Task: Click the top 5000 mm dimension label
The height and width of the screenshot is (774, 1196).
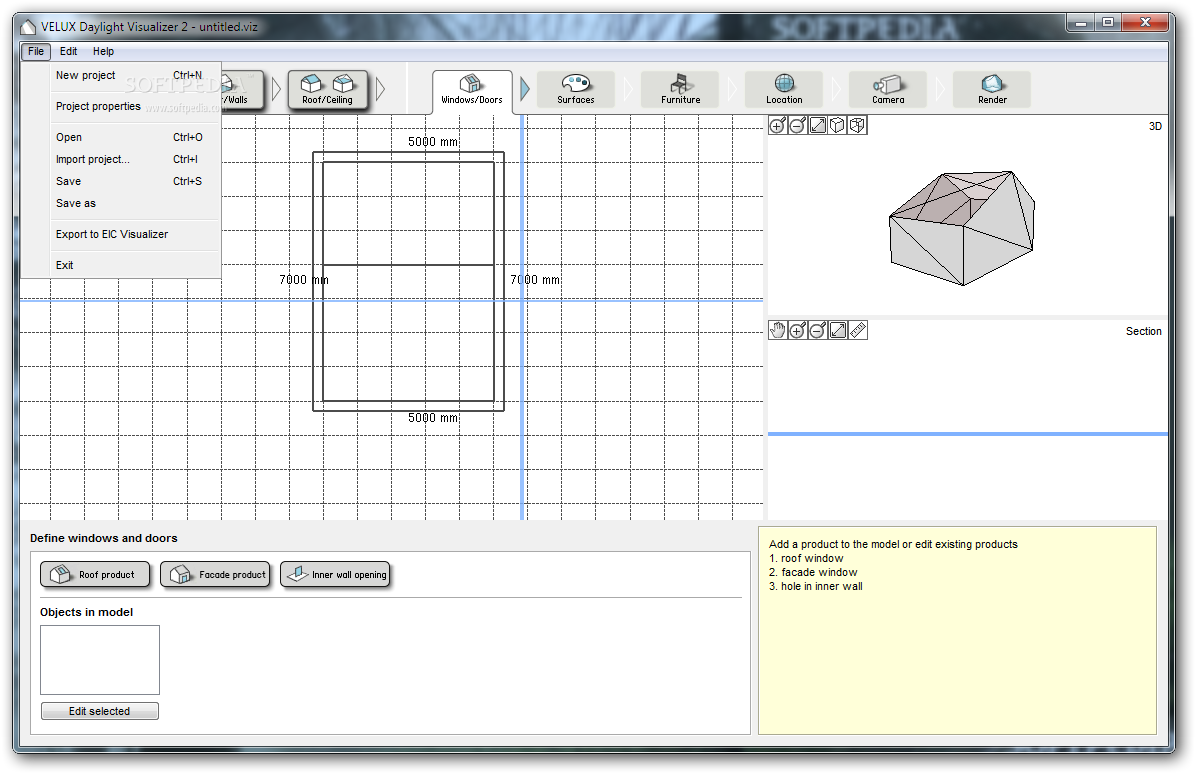Action: [432, 142]
